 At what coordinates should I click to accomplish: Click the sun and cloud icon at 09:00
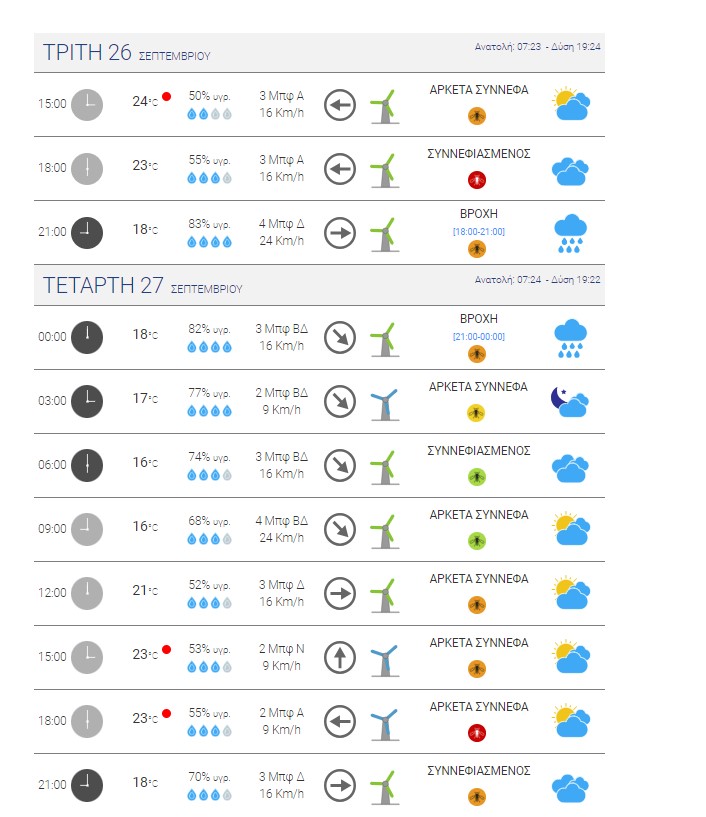point(571,529)
